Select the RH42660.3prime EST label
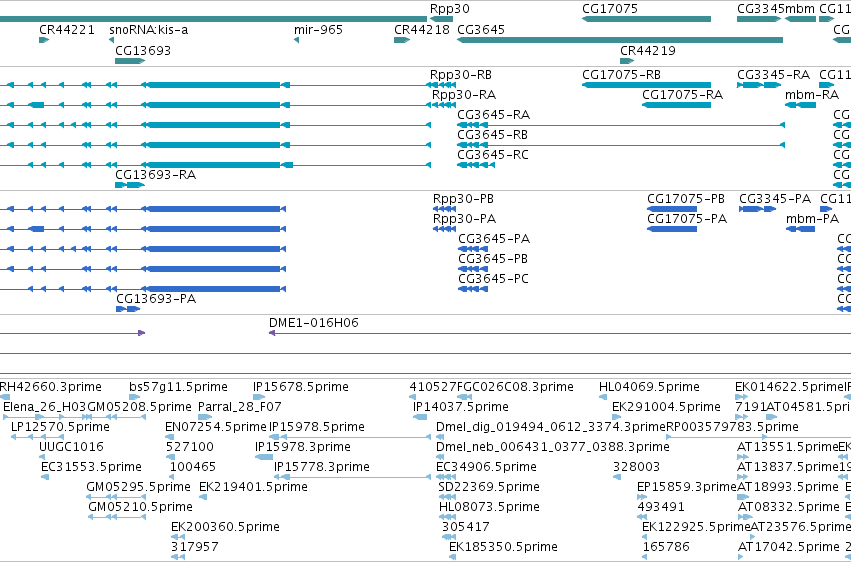Image resolution: width=851 pixels, height=562 pixels. coord(50,387)
